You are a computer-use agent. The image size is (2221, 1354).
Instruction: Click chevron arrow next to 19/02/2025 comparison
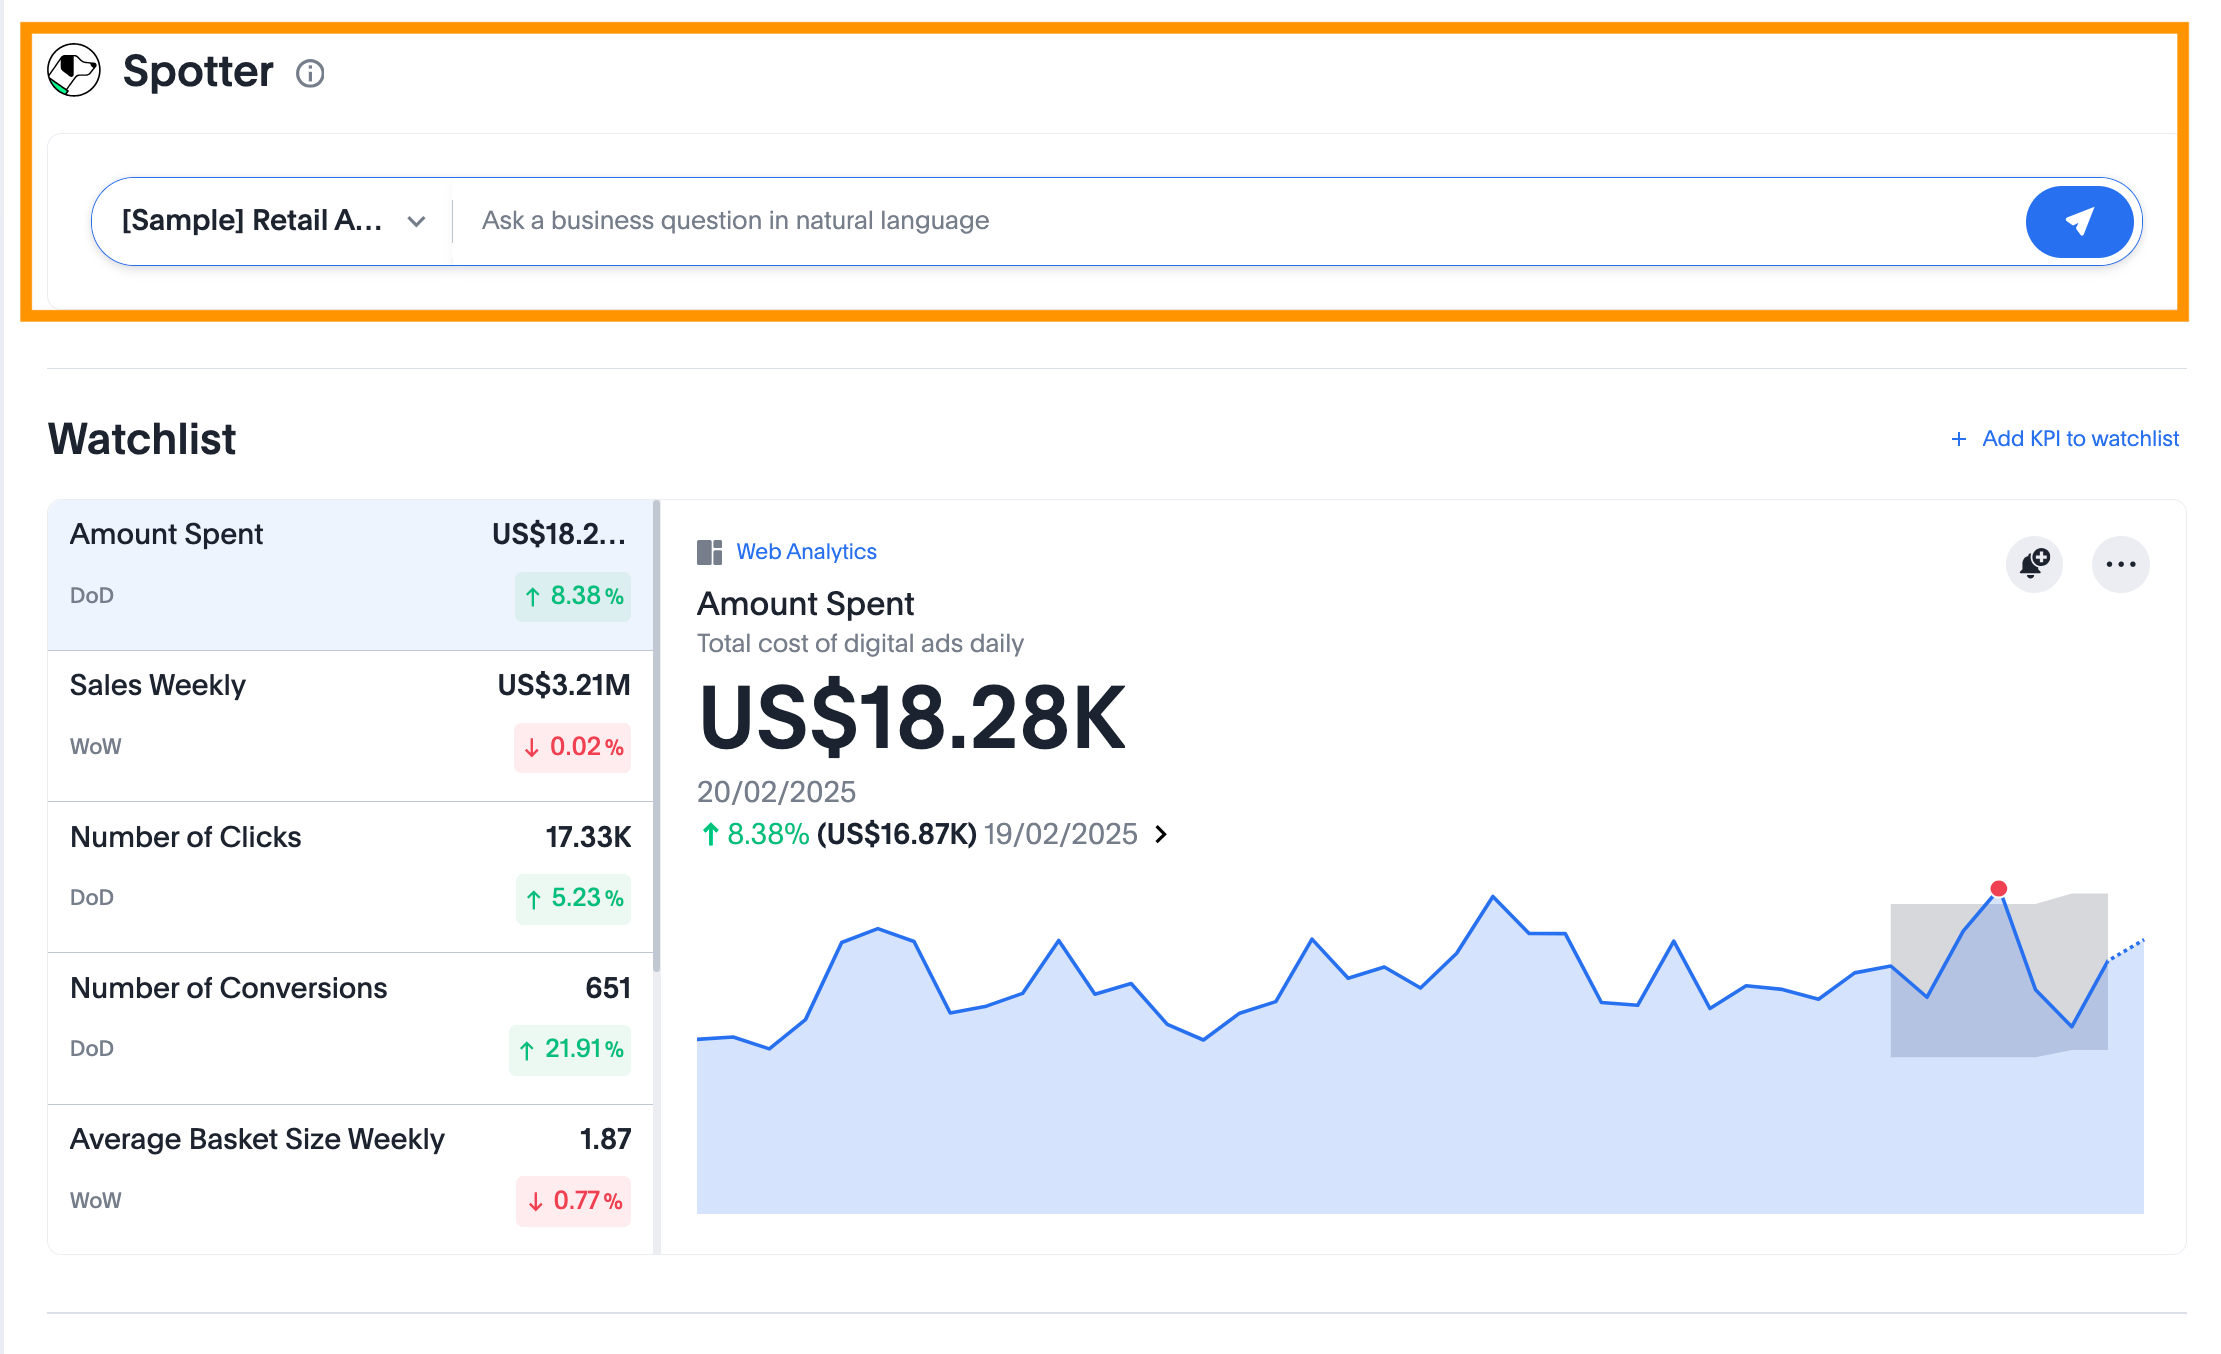tap(1161, 834)
